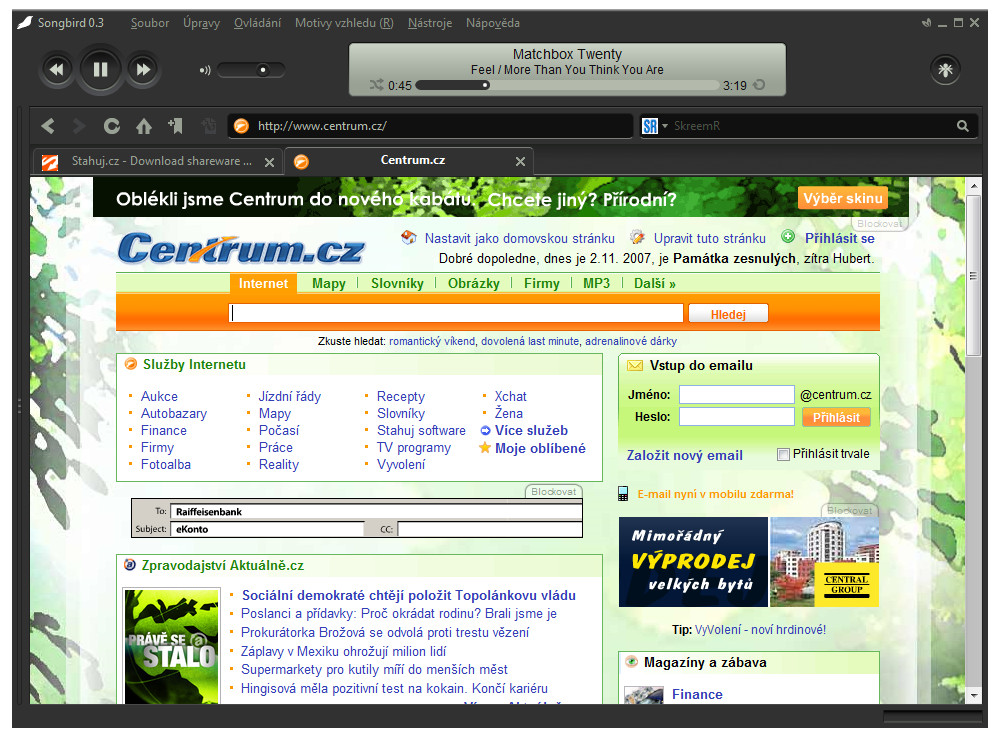Close the Stahuj.cz tab
The height and width of the screenshot is (744, 998).
[269, 162]
